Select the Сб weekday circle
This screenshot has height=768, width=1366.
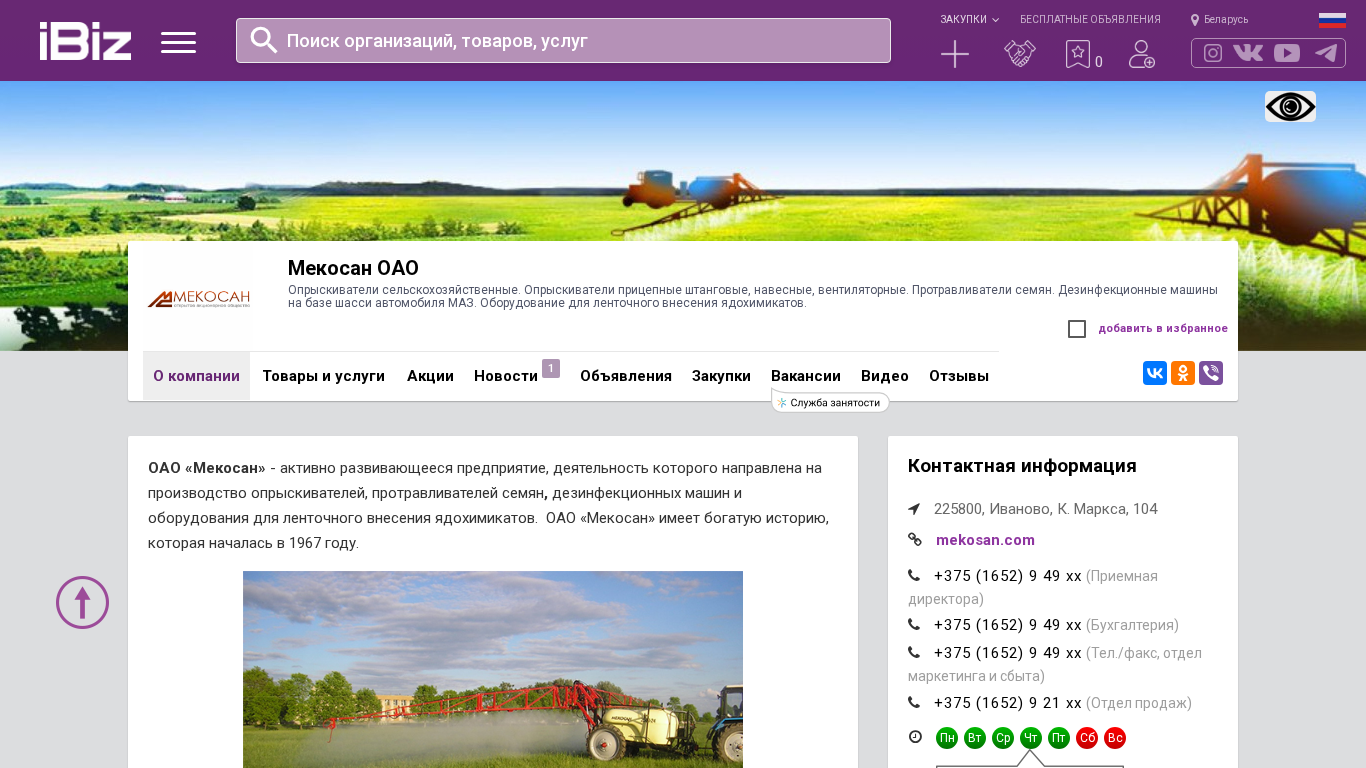[1087, 738]
